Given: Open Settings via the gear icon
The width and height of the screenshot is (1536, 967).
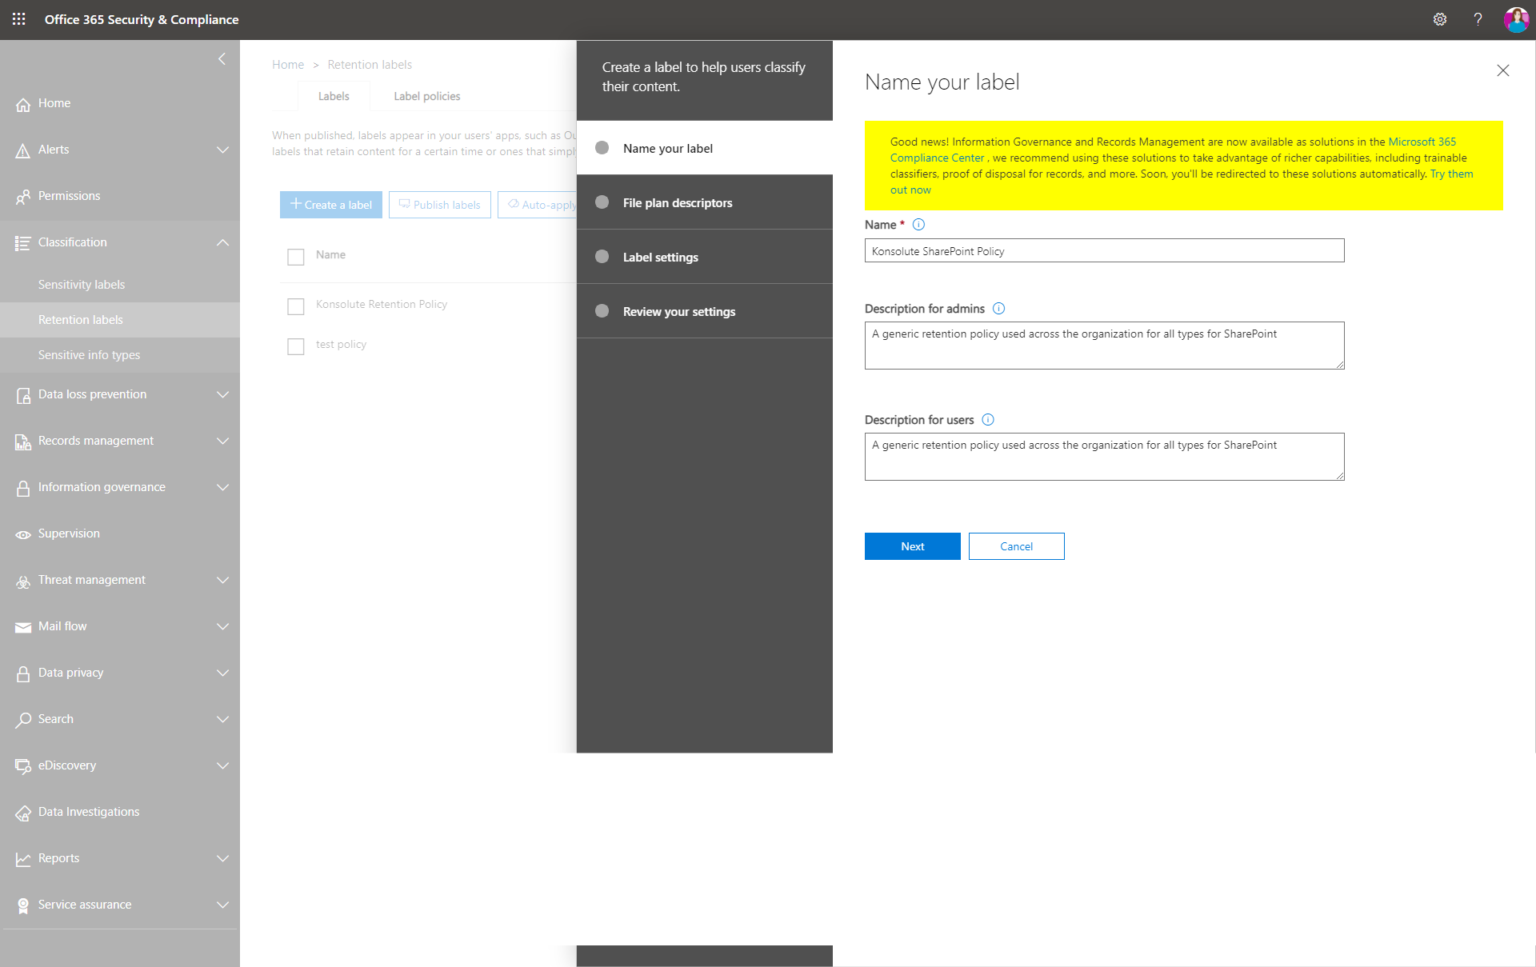Looking at the screenshot, I should coord(1439,19).
